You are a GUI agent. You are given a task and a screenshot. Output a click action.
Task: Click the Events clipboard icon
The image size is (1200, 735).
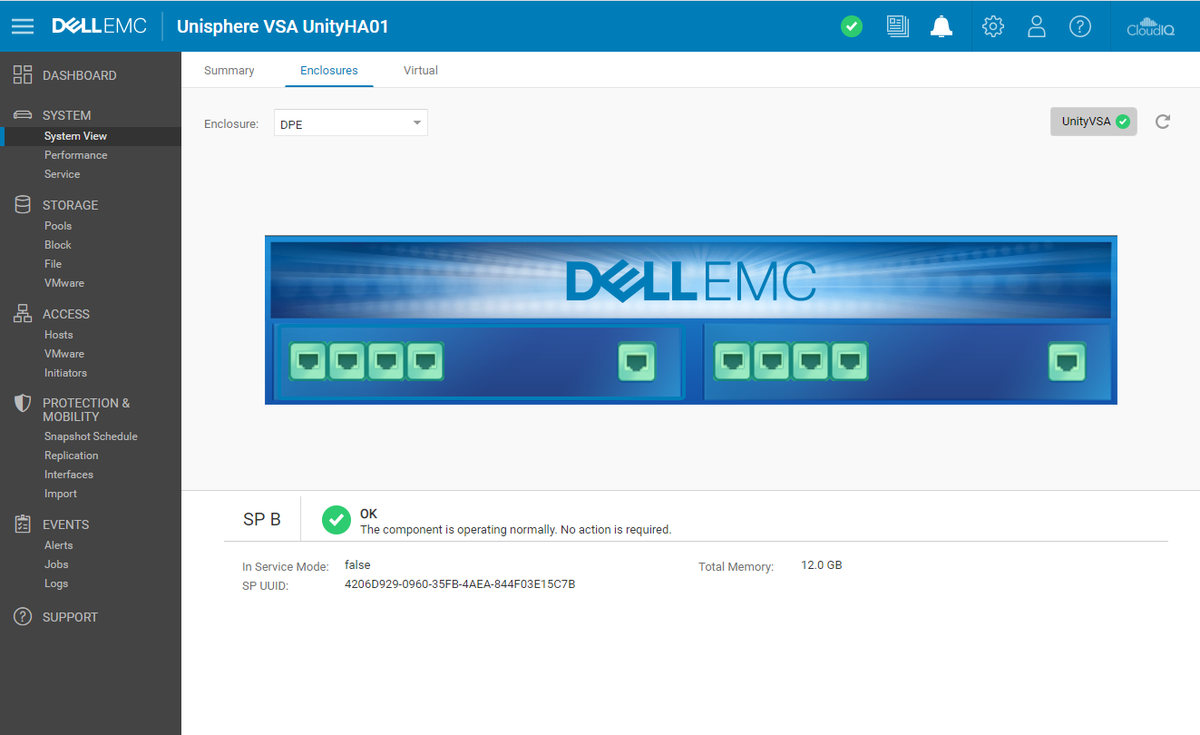tap(22, 524)
